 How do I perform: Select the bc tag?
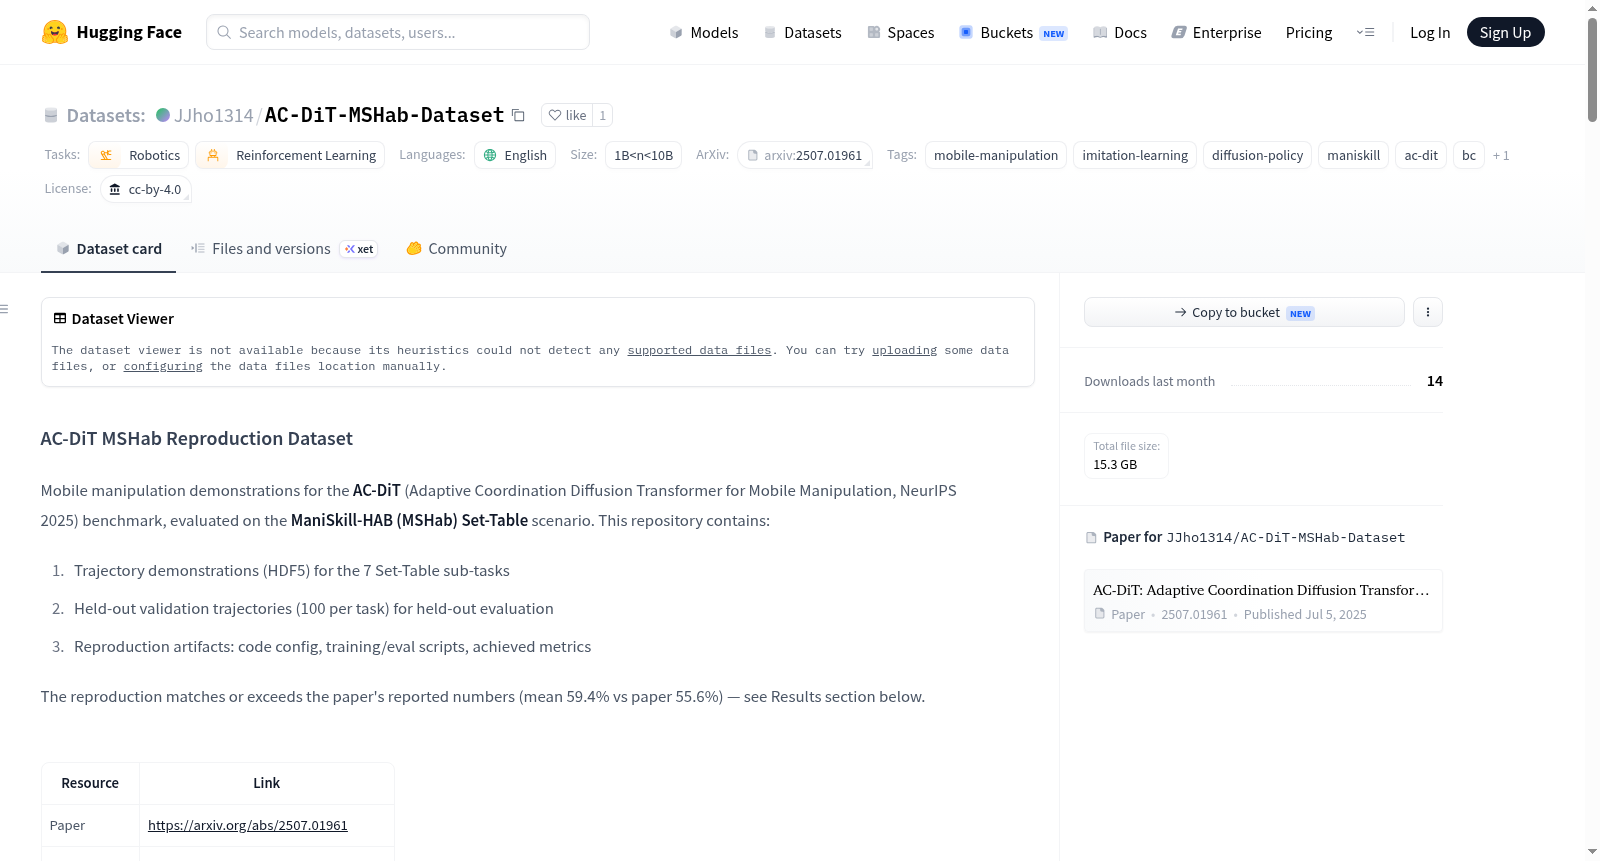[x=1469, y=155]
